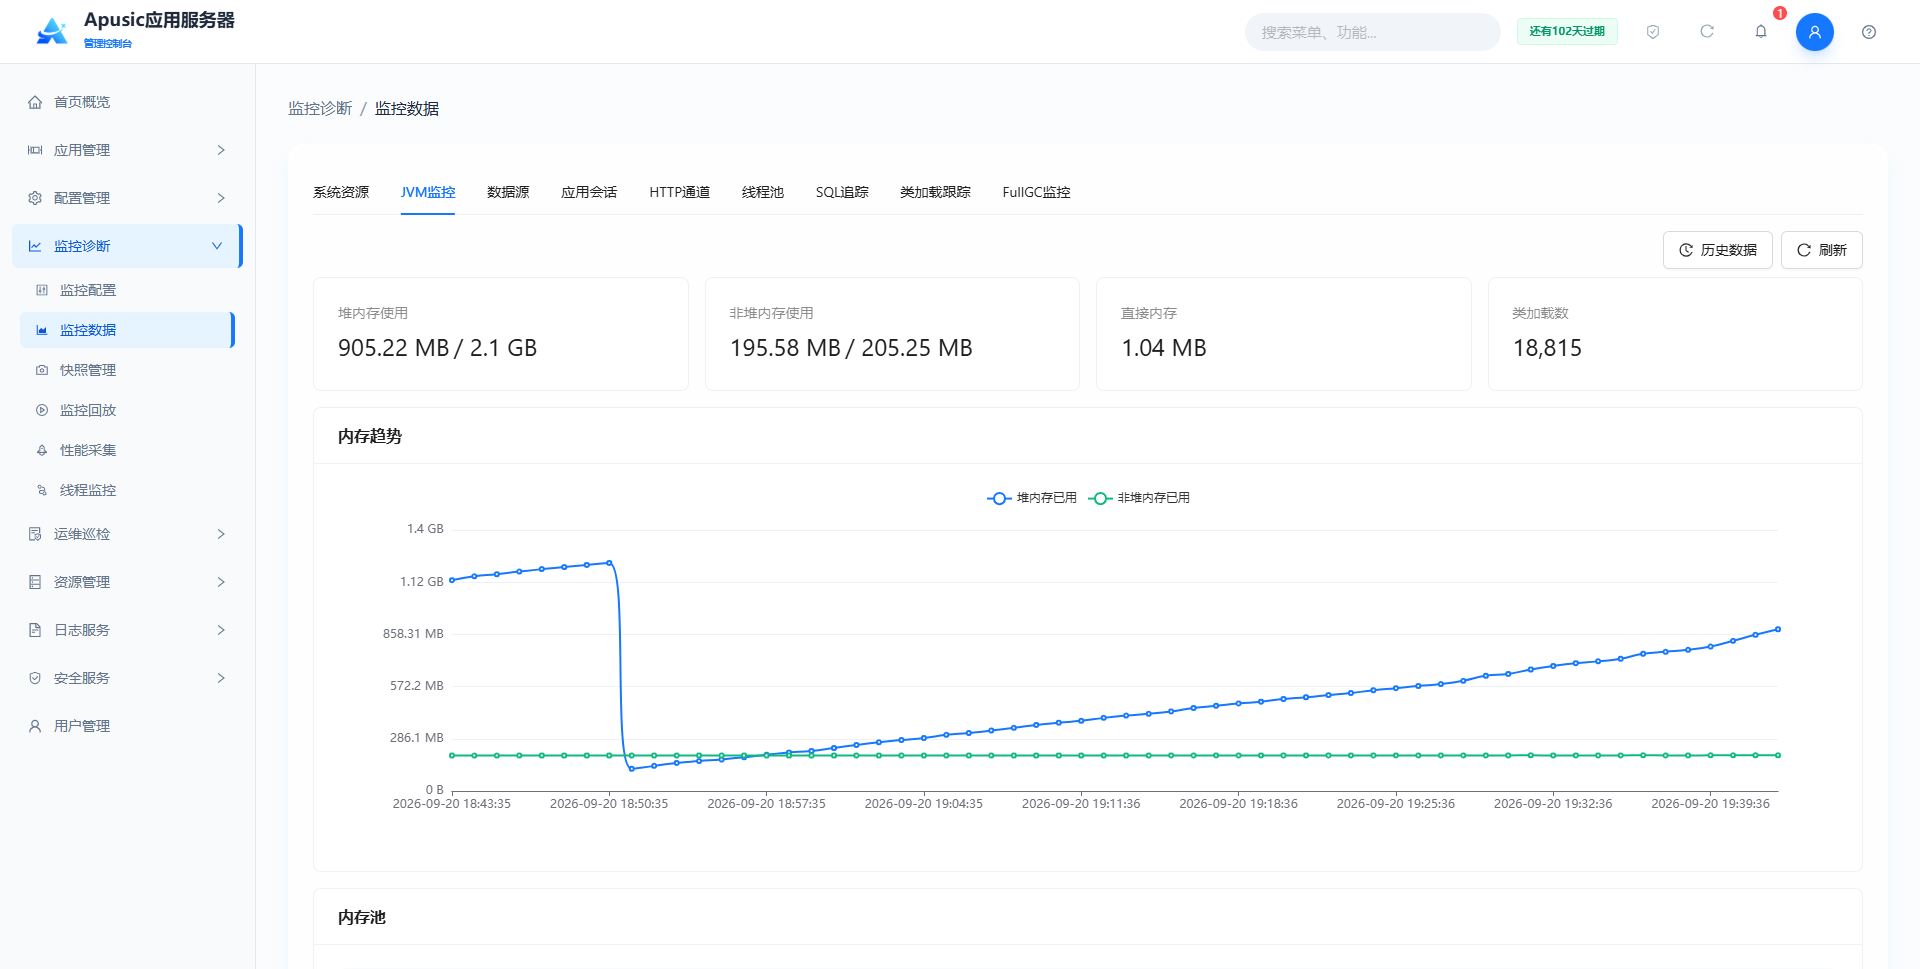Open 监控配置 submenu item
This screenshot has width=1920, height=969.
coord(127,290)
